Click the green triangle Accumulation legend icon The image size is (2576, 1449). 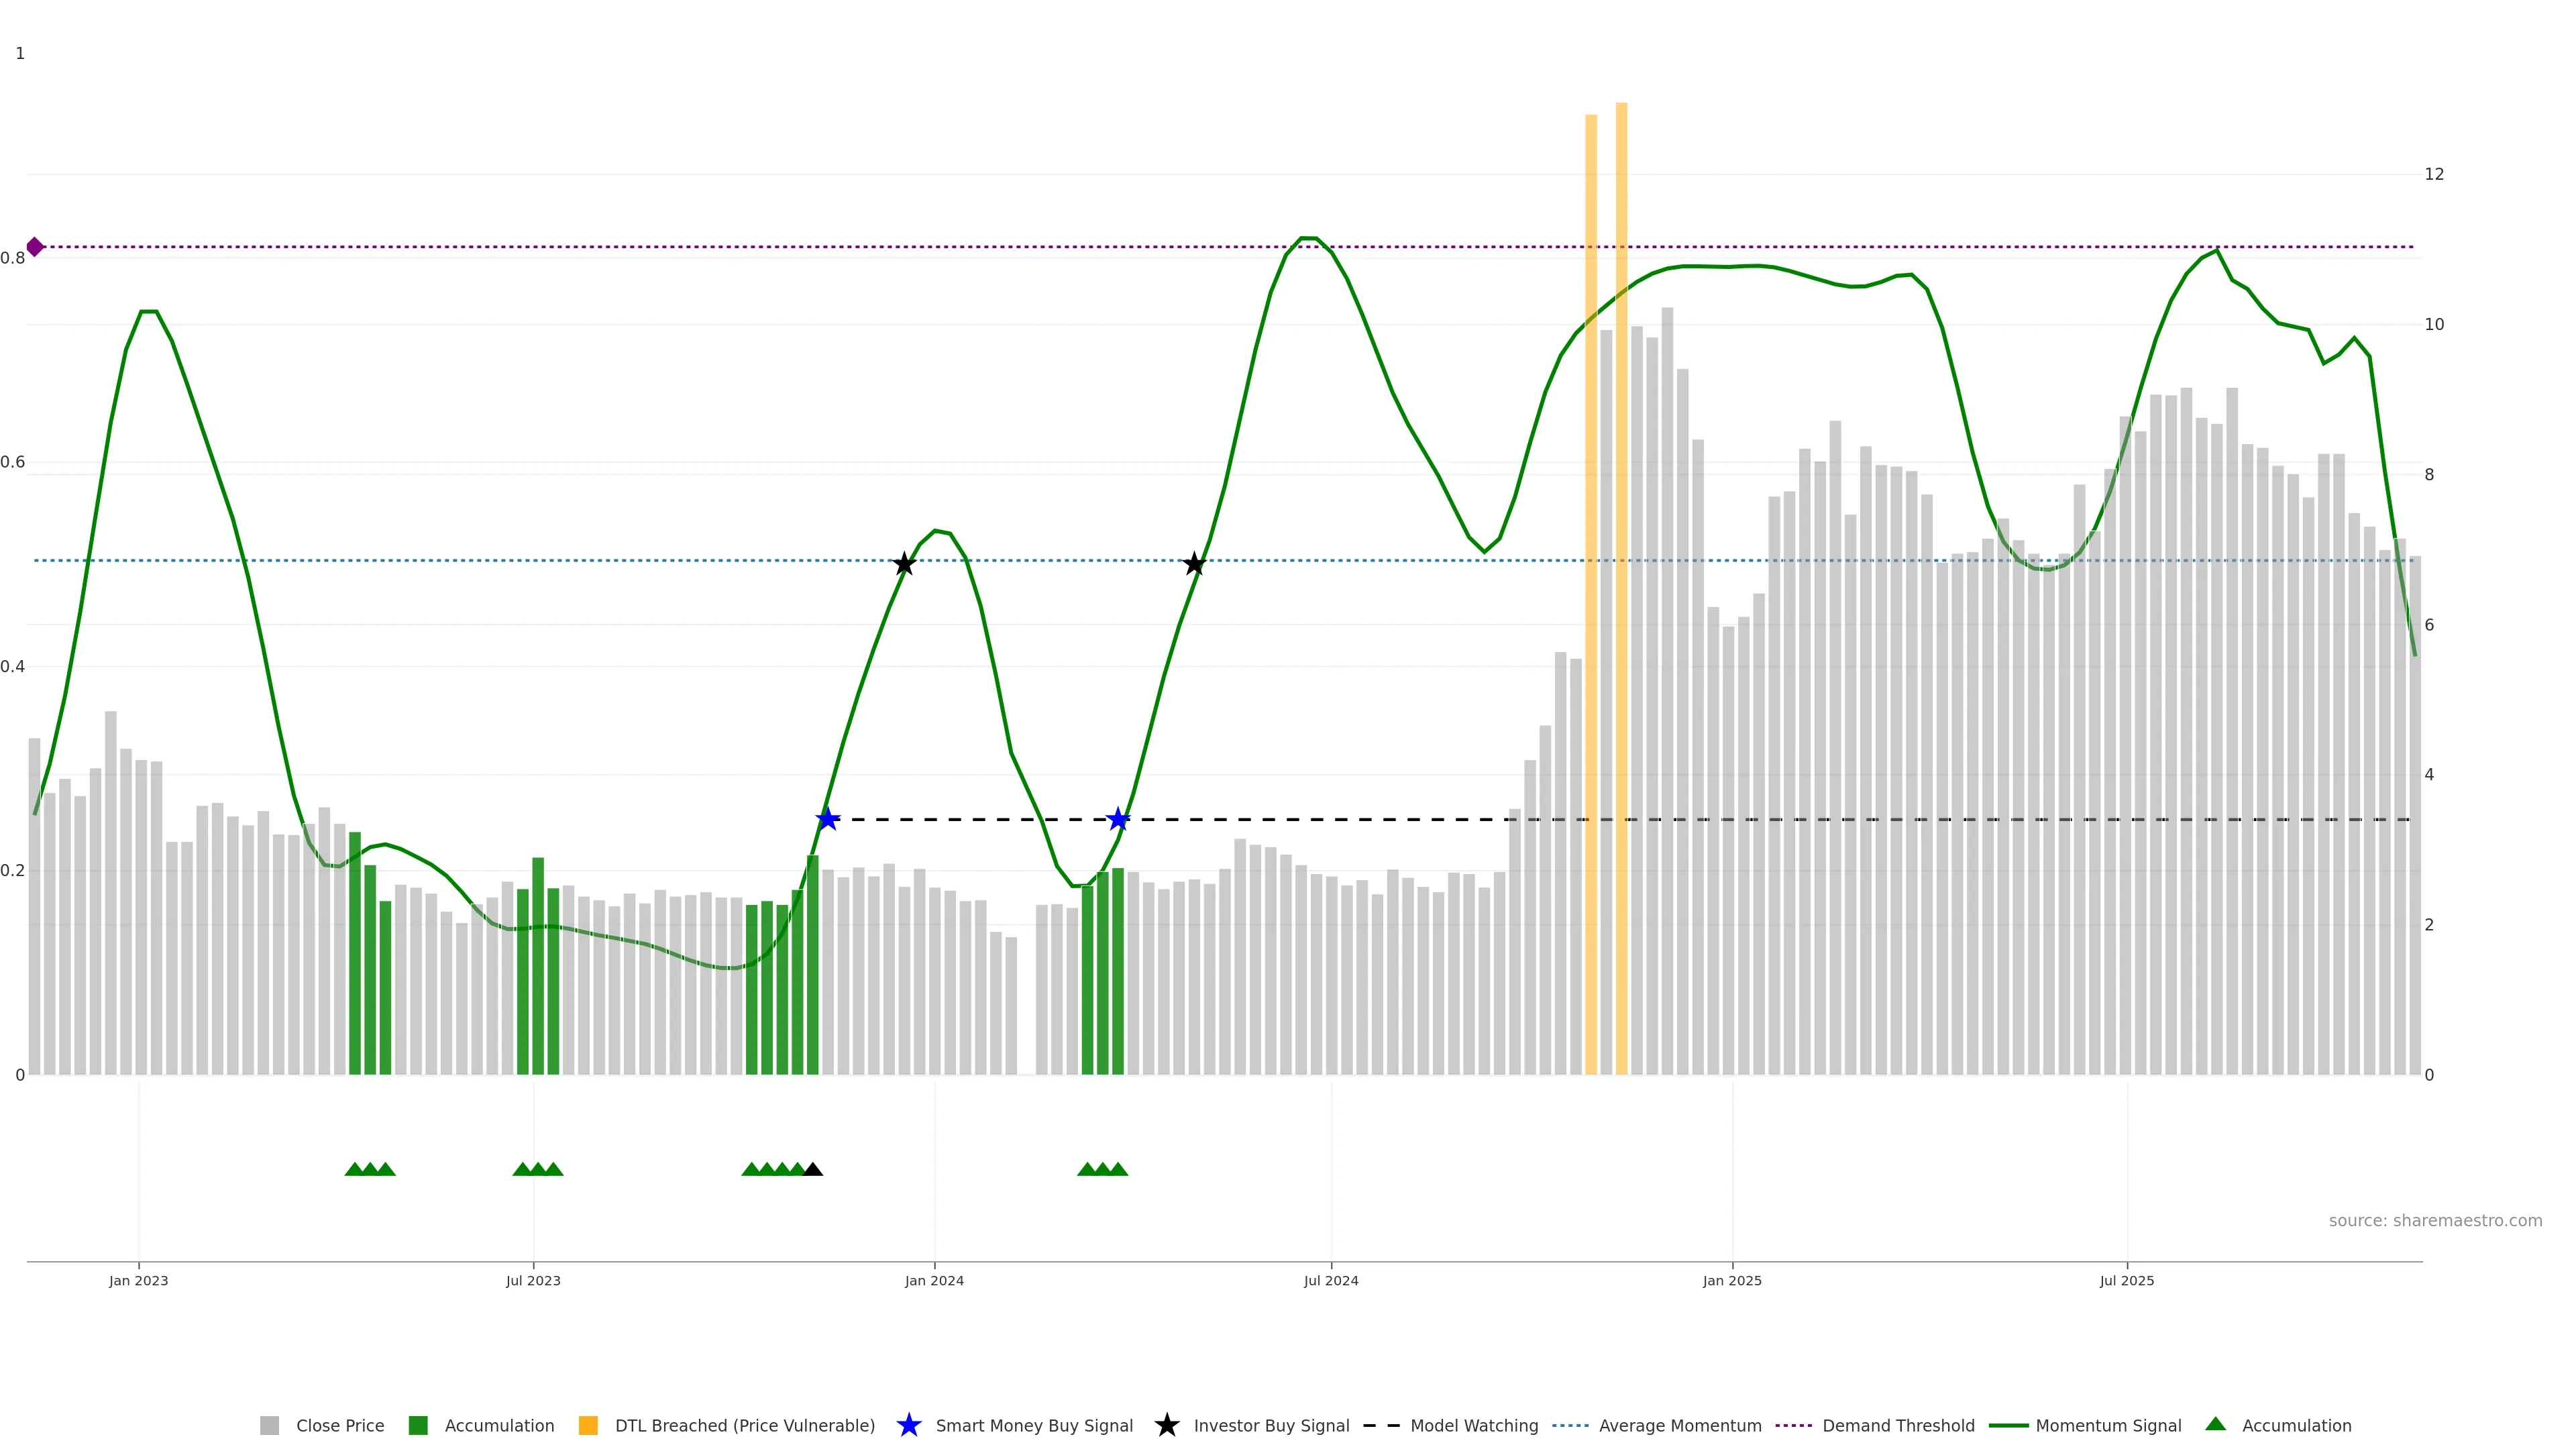pyautogui.click(x=2215, y=1424)
